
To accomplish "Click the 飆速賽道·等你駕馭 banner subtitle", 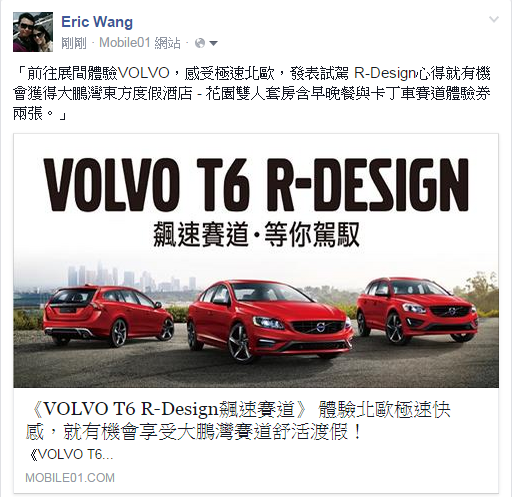I will point(256,234).
